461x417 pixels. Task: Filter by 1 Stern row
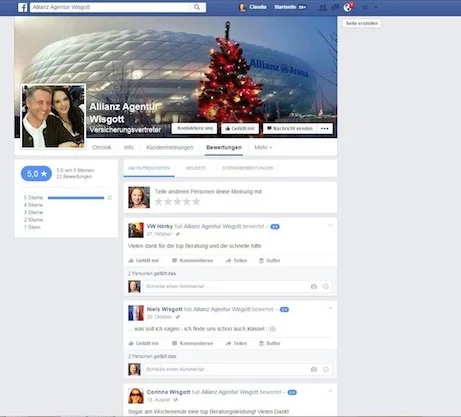pyautogui.click(x=32, y=227)
